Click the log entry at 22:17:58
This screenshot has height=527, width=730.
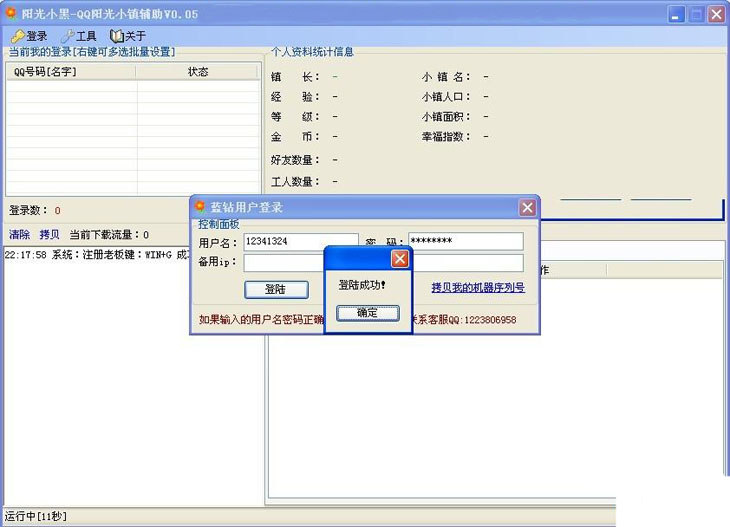(98, 255)
